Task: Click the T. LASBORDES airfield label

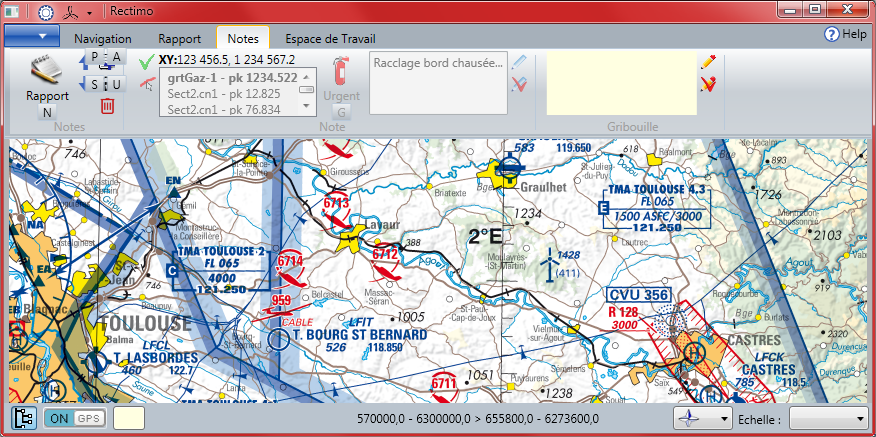Action: 155,358
